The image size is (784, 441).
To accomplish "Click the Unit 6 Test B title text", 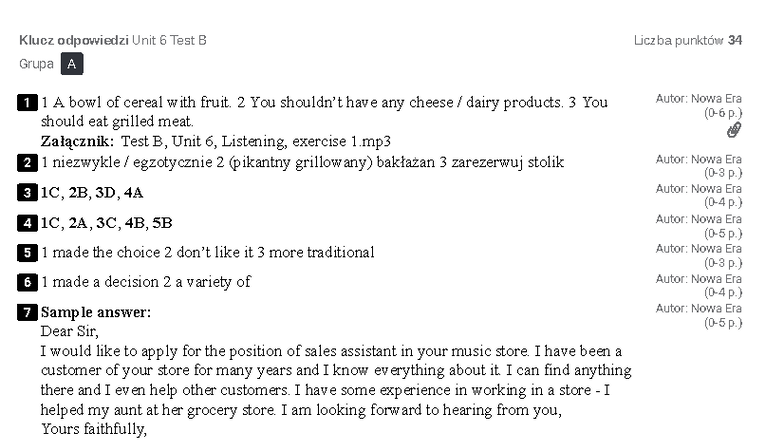I will point(169,40).
